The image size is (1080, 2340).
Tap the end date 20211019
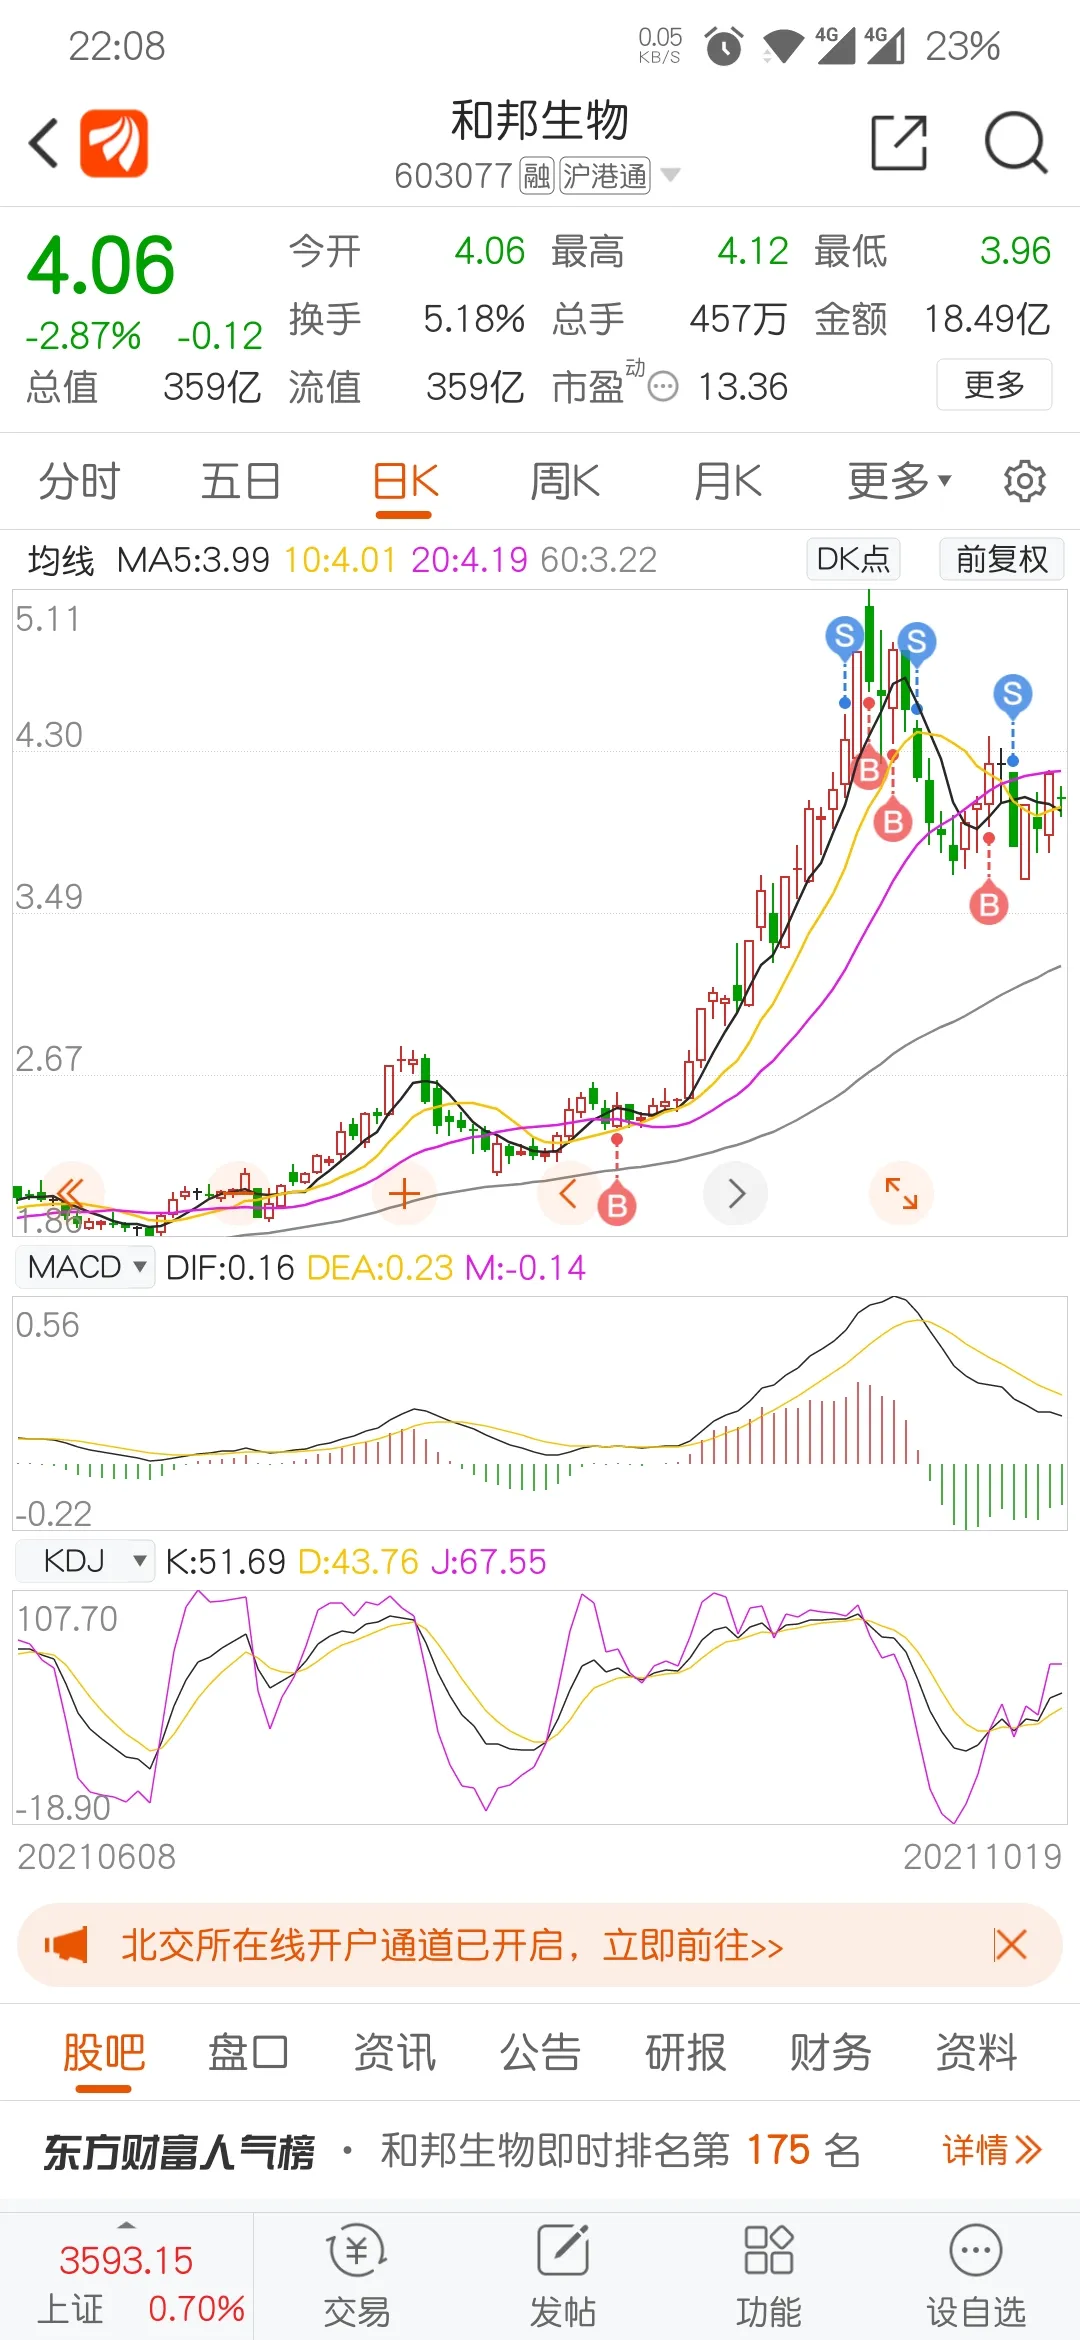pos(982,1857)
